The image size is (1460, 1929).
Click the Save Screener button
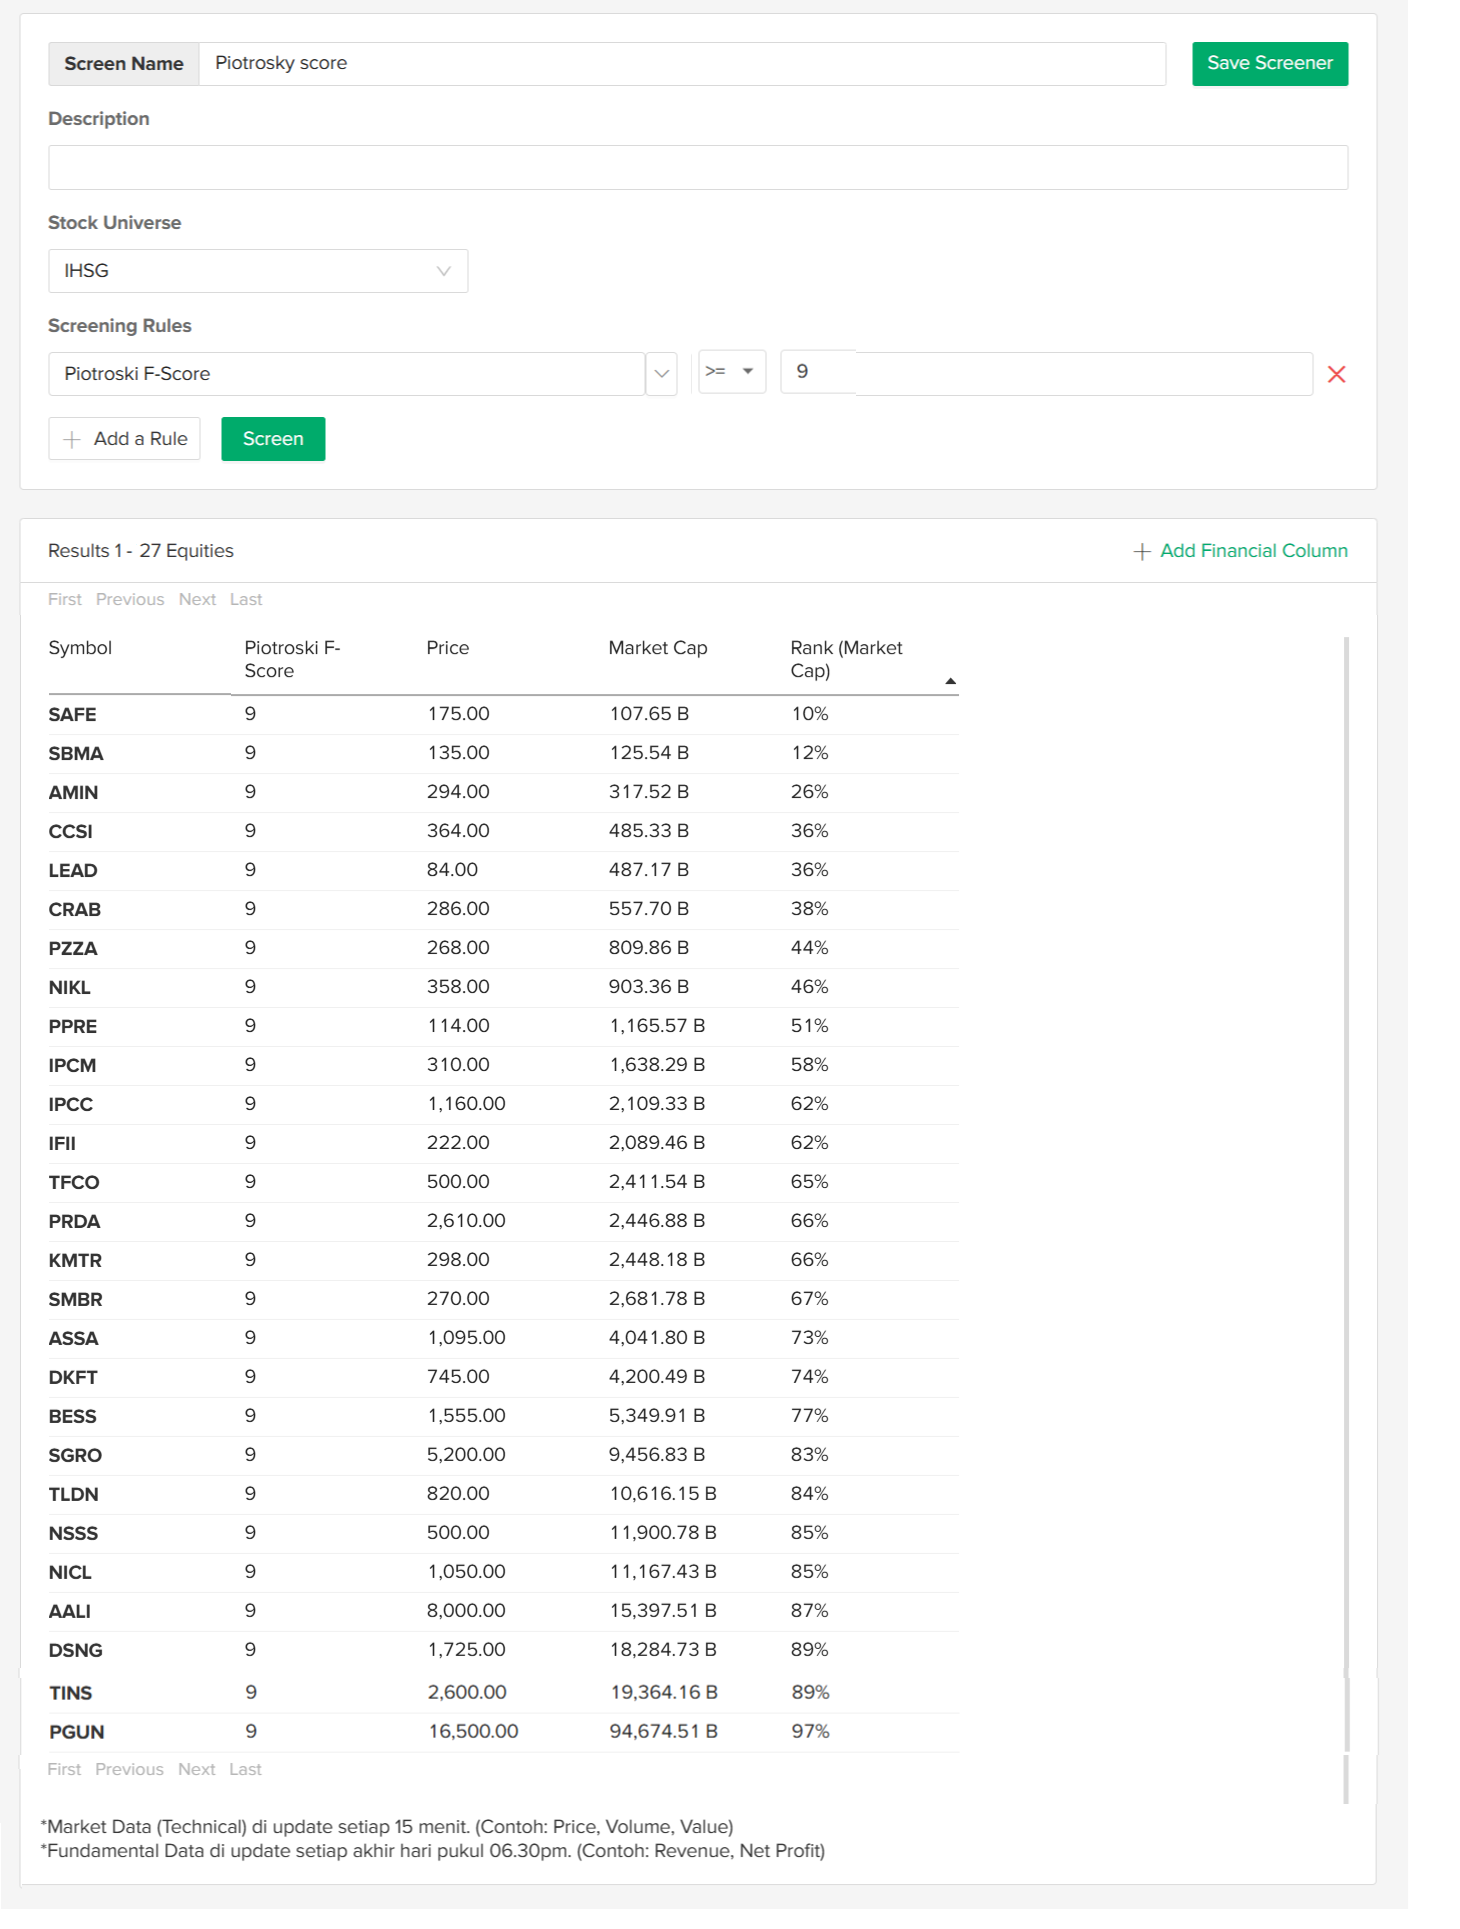[1269, 64]
